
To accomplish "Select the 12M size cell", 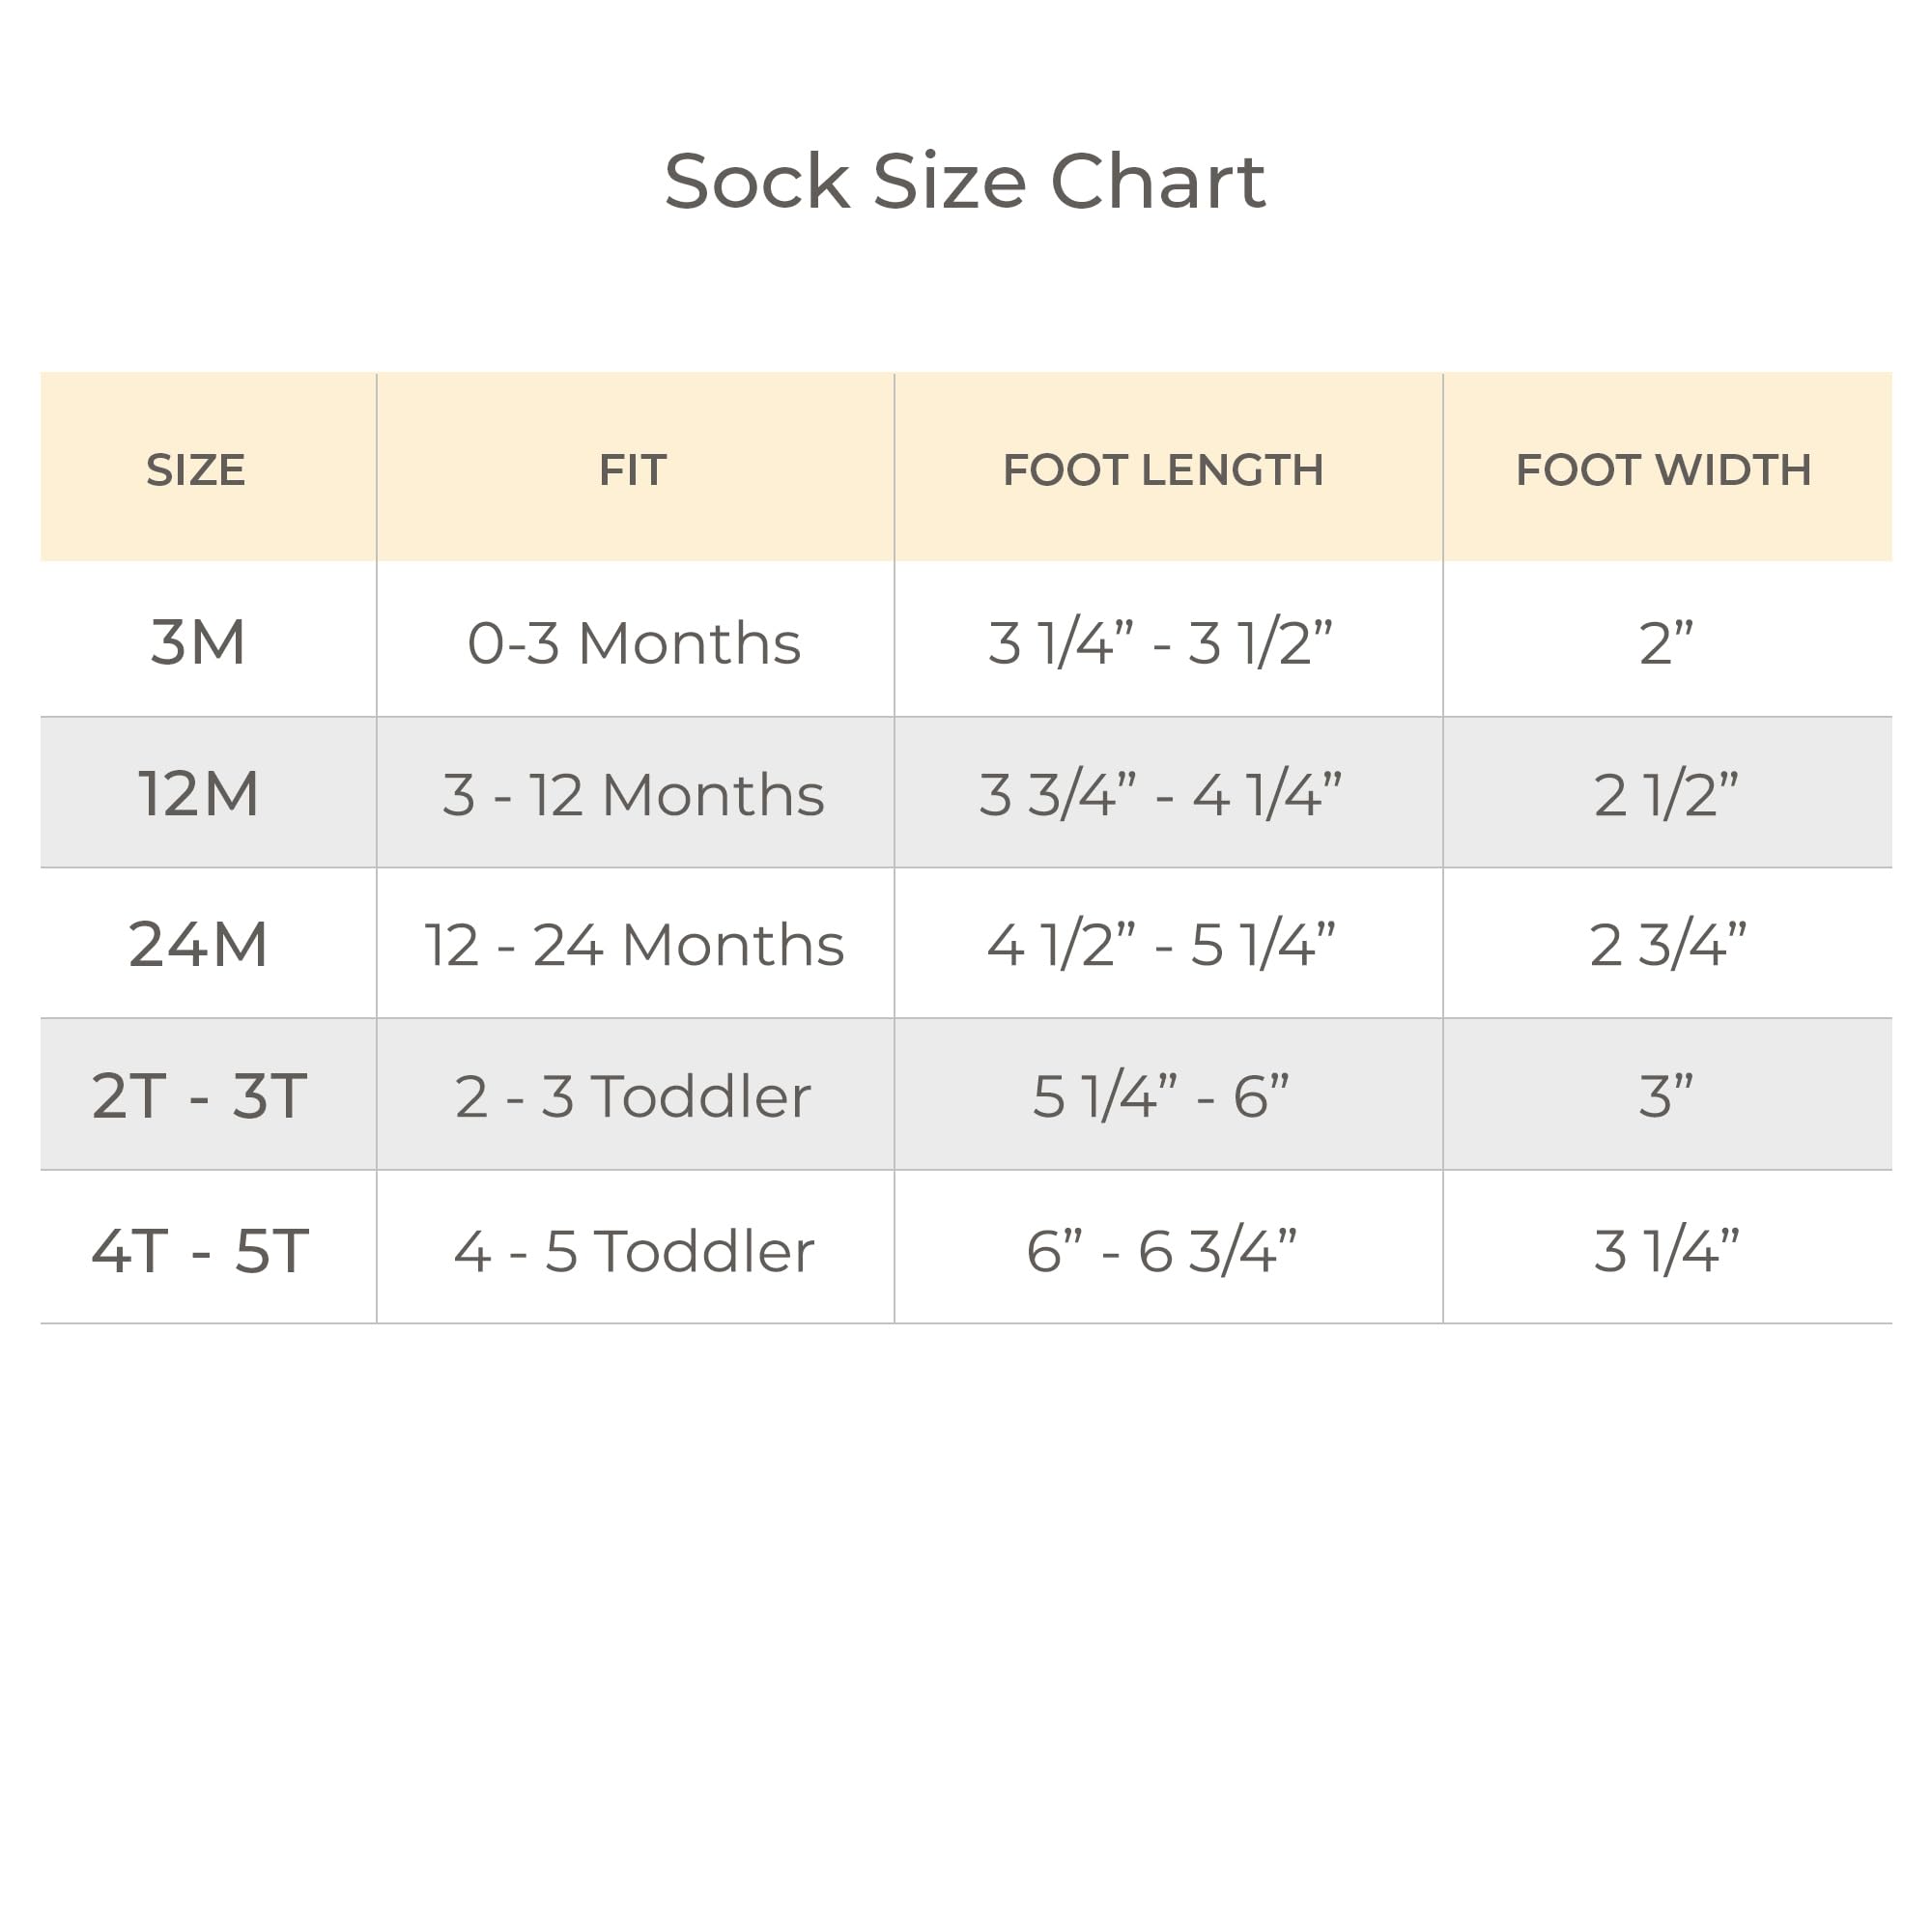I will point(198,794).
